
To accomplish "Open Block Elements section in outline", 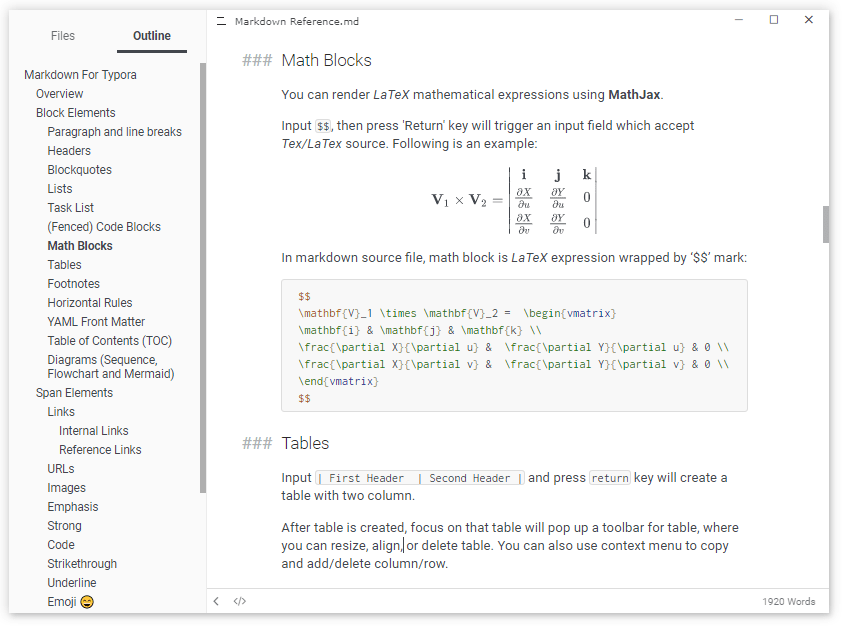I will (x=76, y=113).
